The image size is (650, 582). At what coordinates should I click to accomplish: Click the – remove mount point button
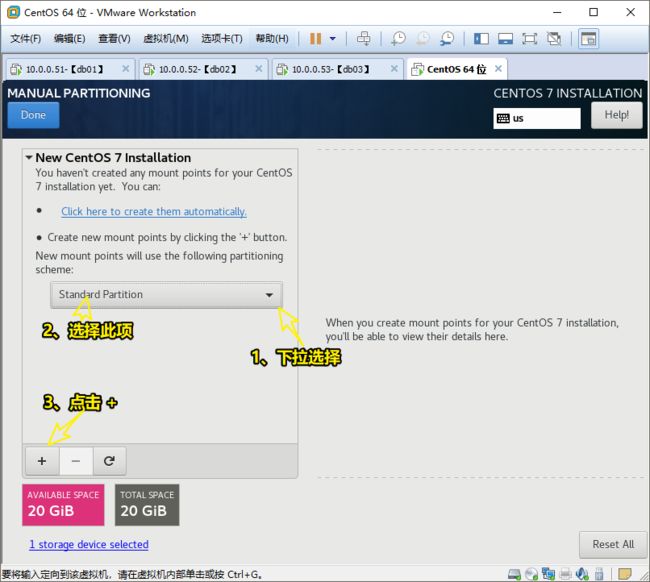coord(76,461)
